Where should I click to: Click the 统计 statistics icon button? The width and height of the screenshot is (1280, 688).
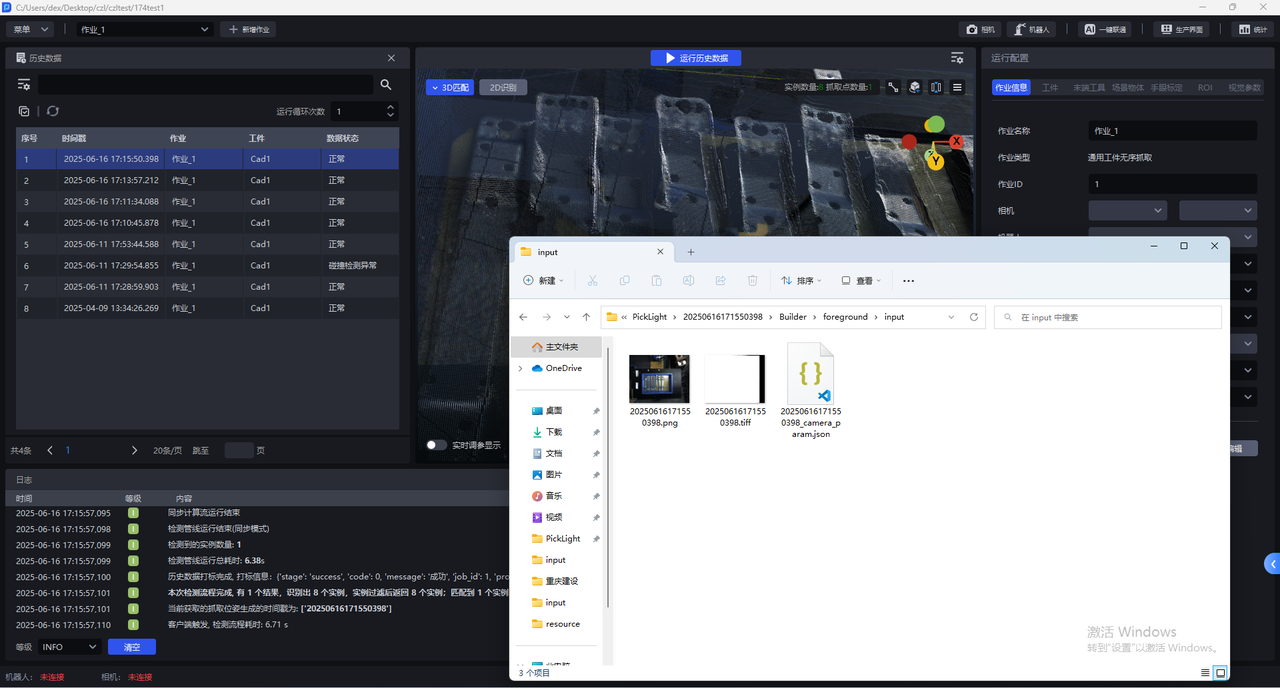pyautogui.click(x=1253, y=30)
